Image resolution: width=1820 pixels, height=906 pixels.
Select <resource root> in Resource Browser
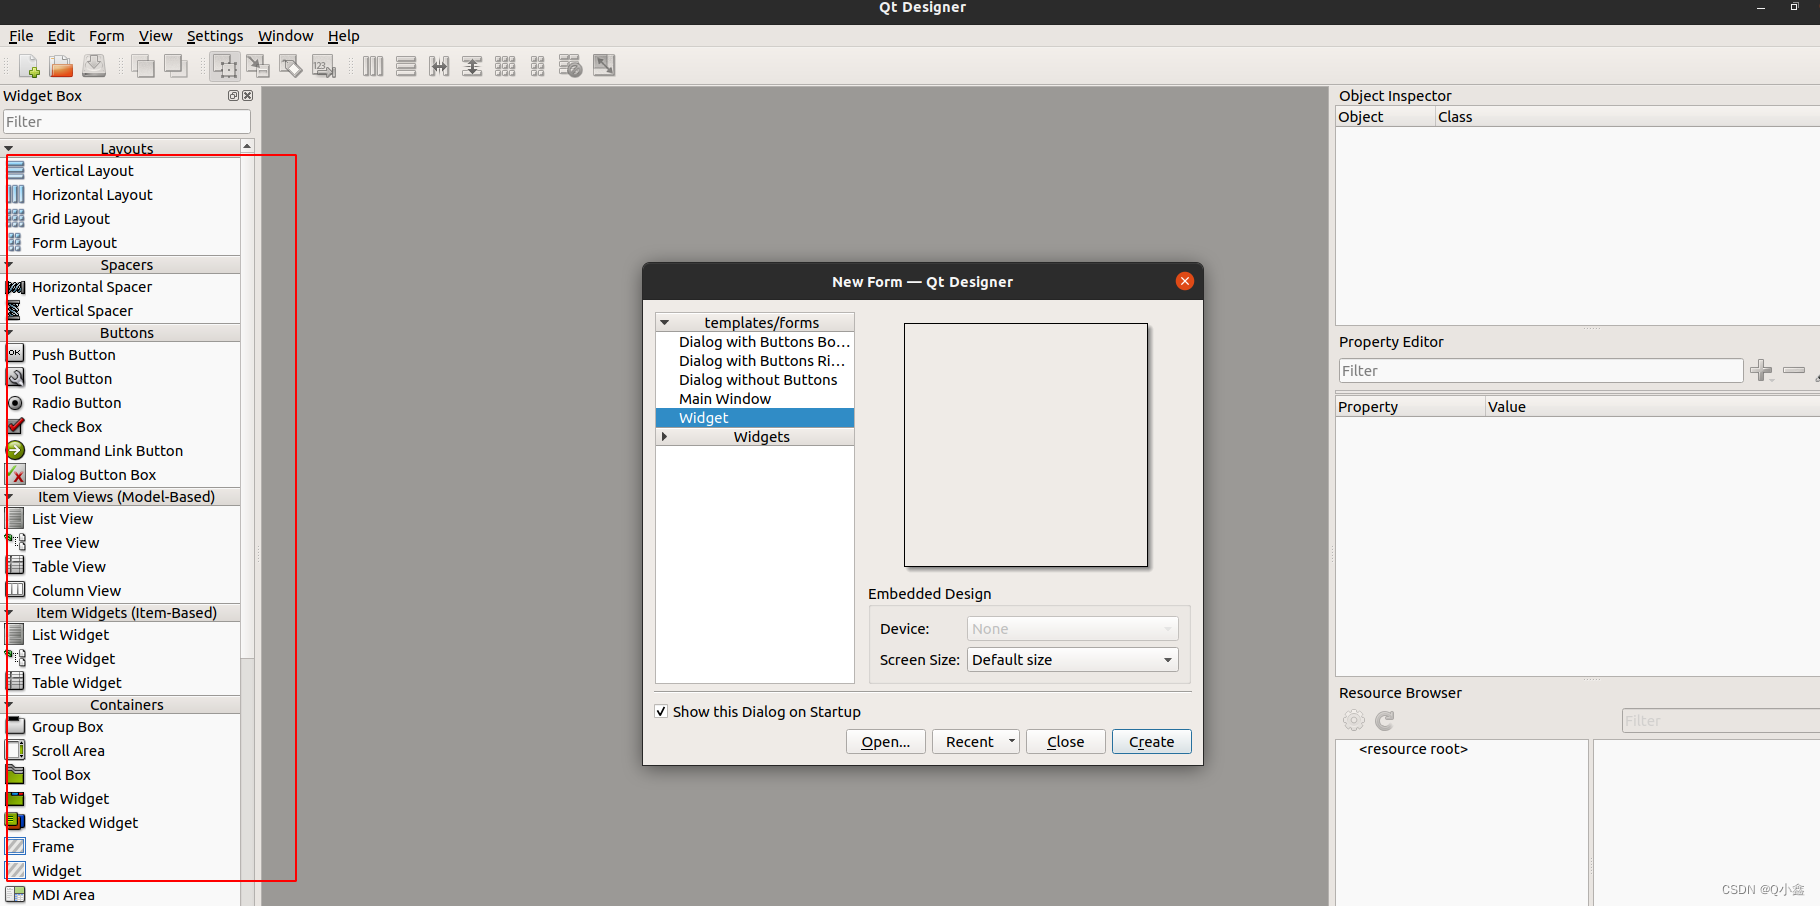click(1413, 749)
